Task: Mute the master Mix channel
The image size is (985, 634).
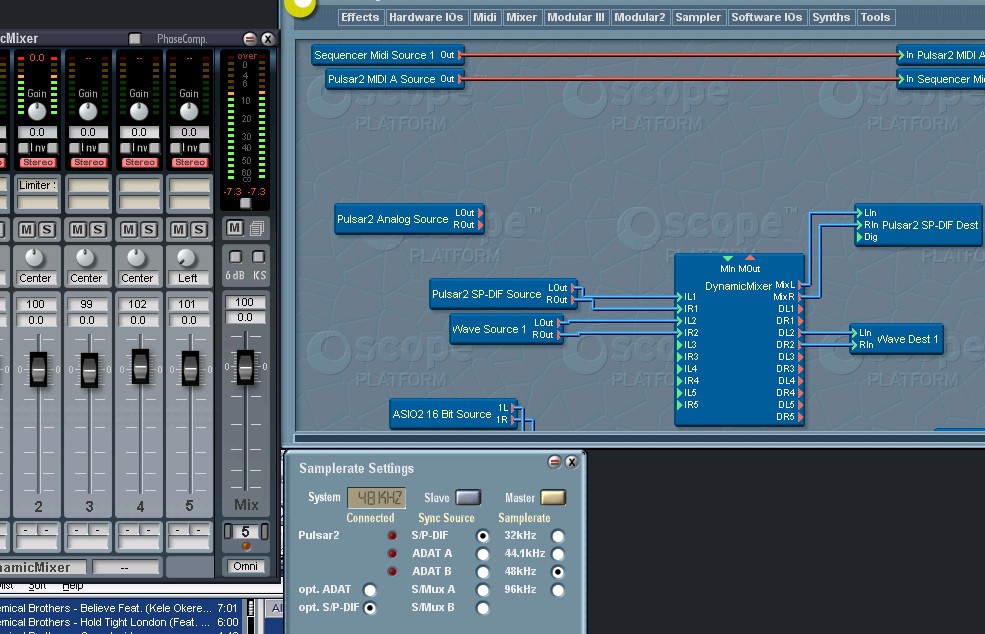Action: coord(235,228)
